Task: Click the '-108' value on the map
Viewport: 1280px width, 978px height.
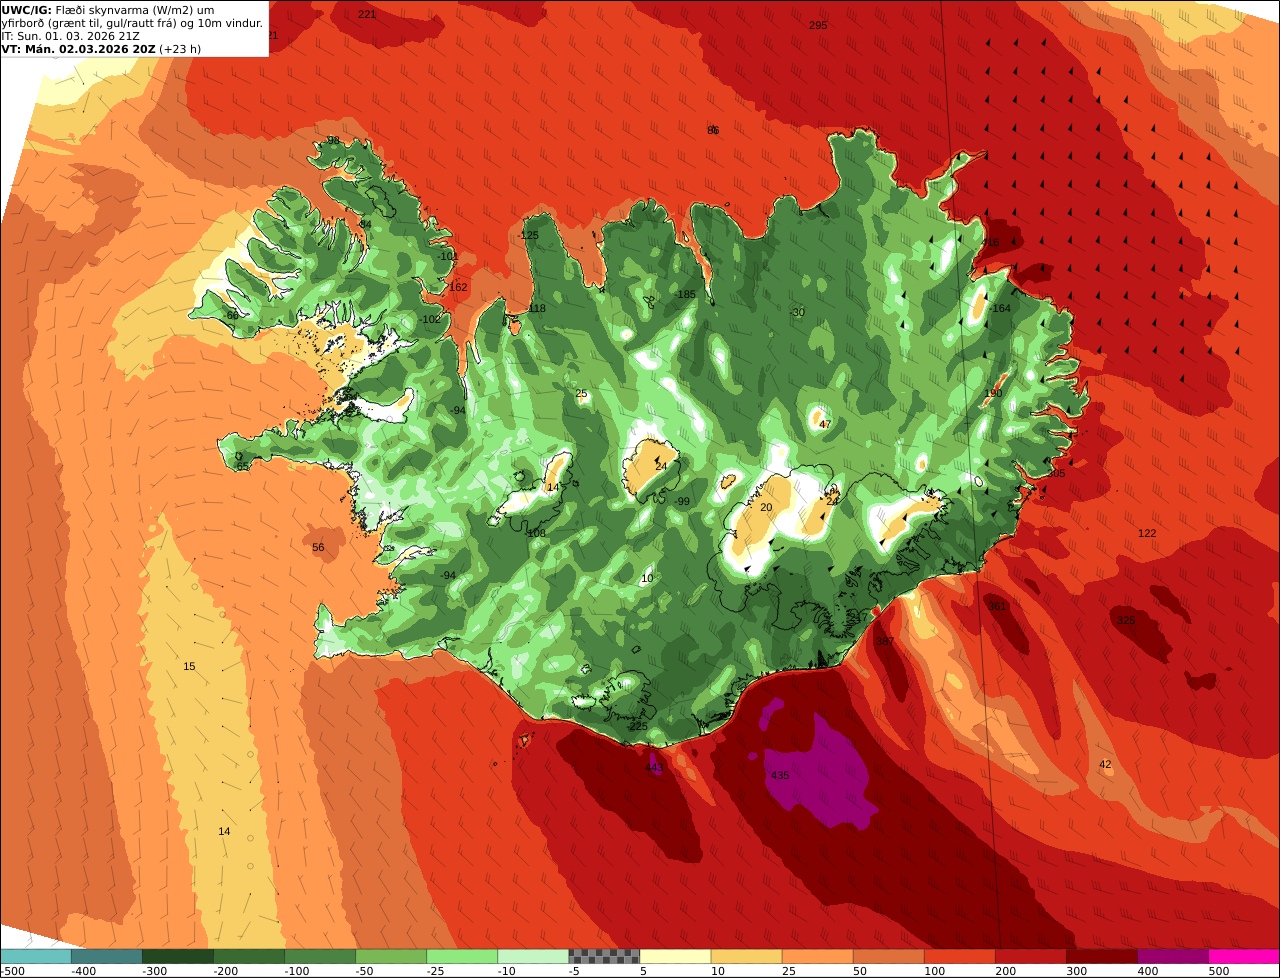Action: 536,533
